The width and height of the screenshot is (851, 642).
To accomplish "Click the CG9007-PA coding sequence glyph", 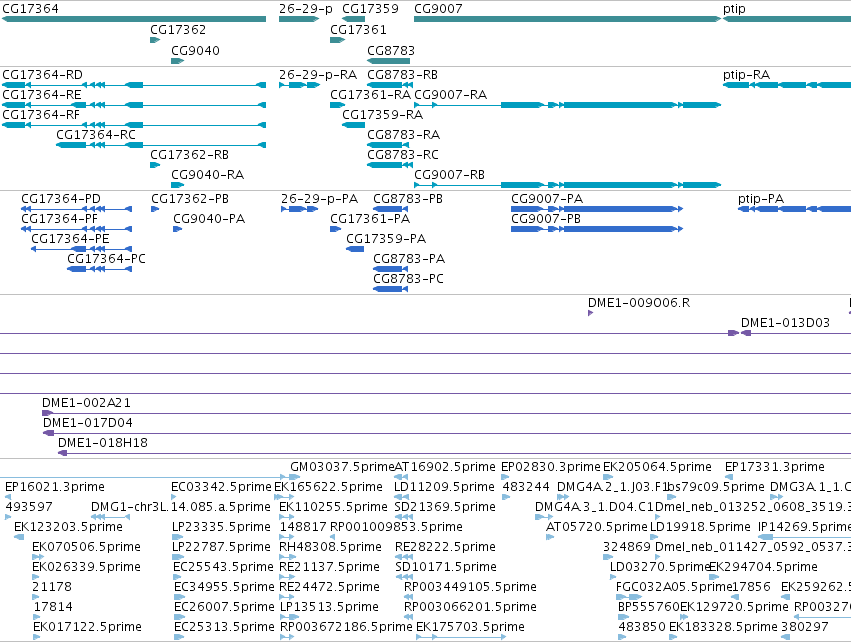I will point(596,209).
